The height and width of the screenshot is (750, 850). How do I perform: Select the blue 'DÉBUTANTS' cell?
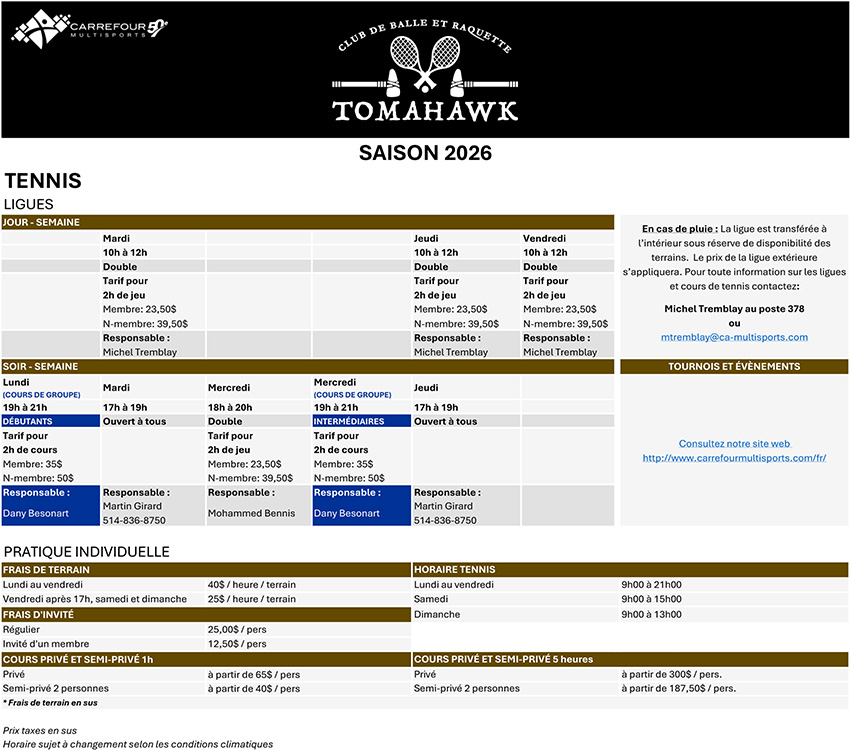coord(50,421)
